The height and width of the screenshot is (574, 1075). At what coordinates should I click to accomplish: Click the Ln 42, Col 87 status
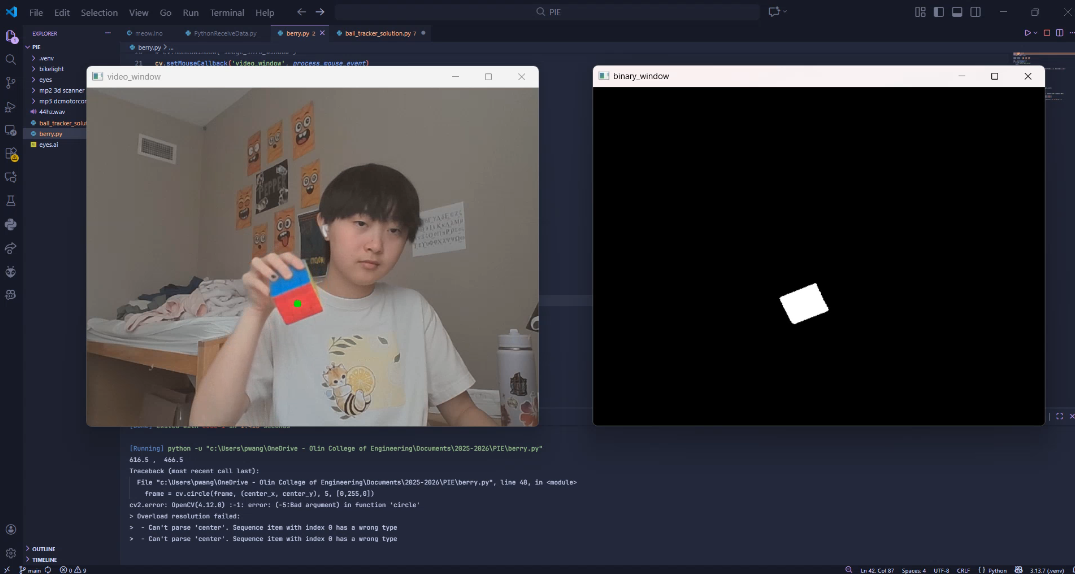pos(877,570)
